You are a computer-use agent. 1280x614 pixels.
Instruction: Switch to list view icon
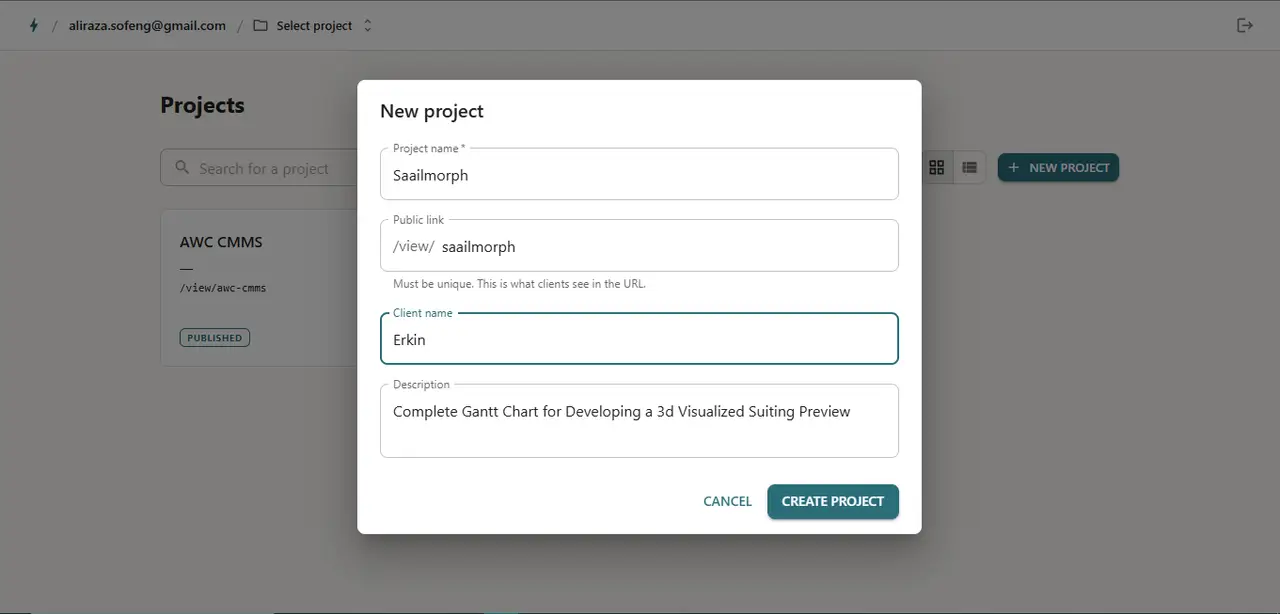[969, 168]
